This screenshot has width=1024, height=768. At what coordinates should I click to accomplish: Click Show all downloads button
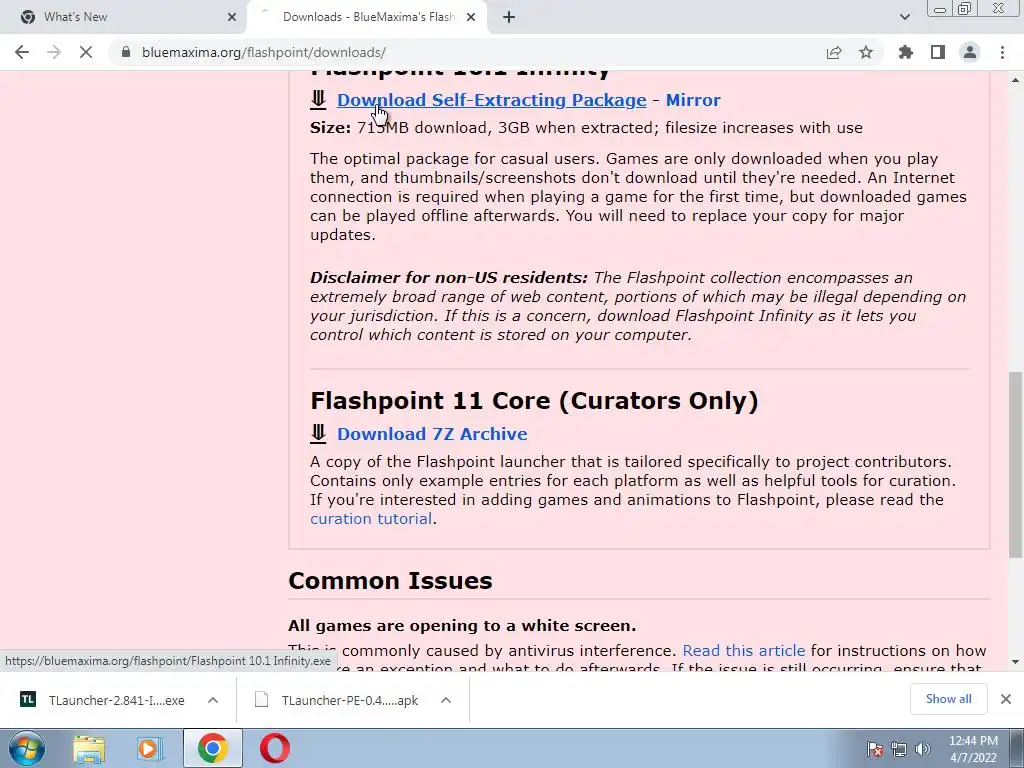tap(948, 699)
